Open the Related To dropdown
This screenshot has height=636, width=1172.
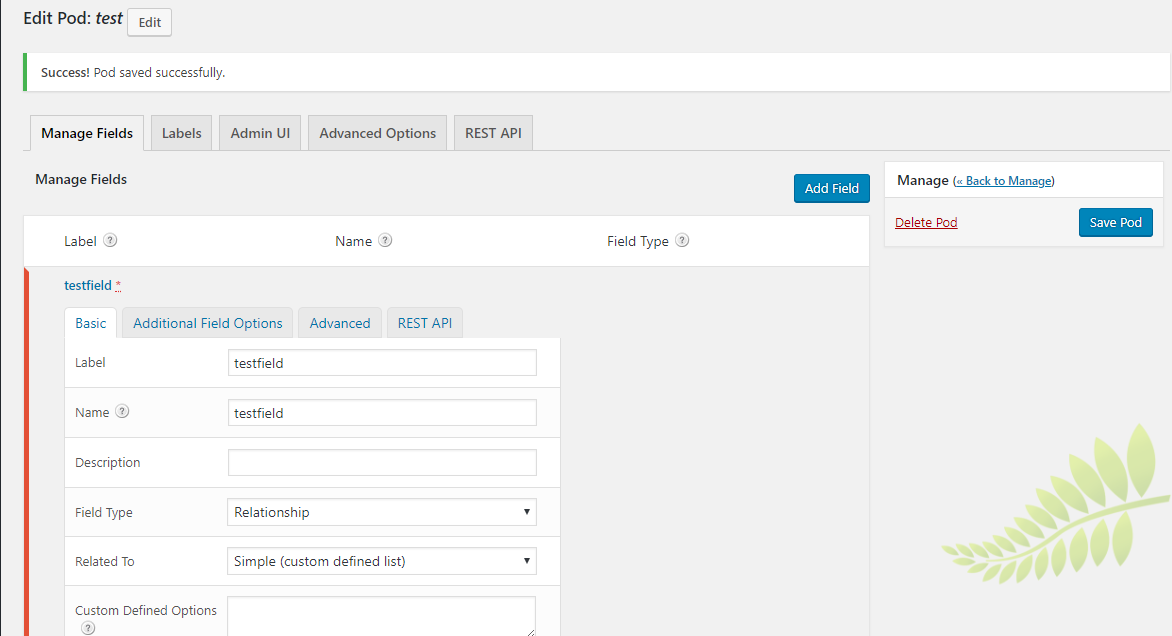381,560
